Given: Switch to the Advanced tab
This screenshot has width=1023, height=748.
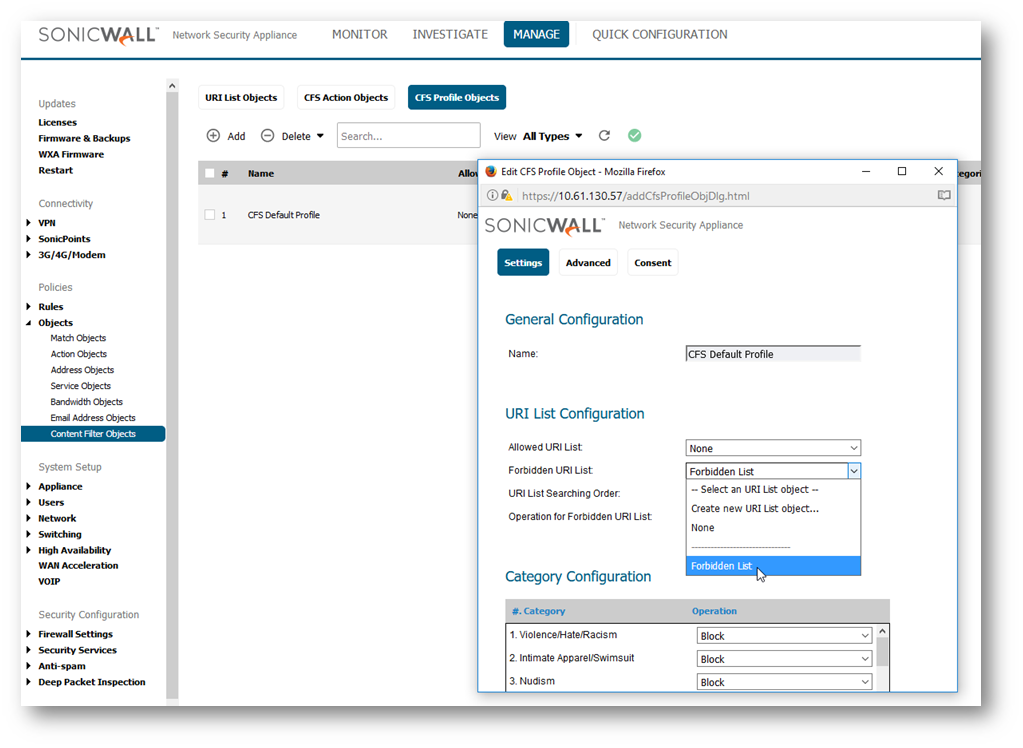Looking at the screenshot, I should pyautogui.click(x=588, y=263).
